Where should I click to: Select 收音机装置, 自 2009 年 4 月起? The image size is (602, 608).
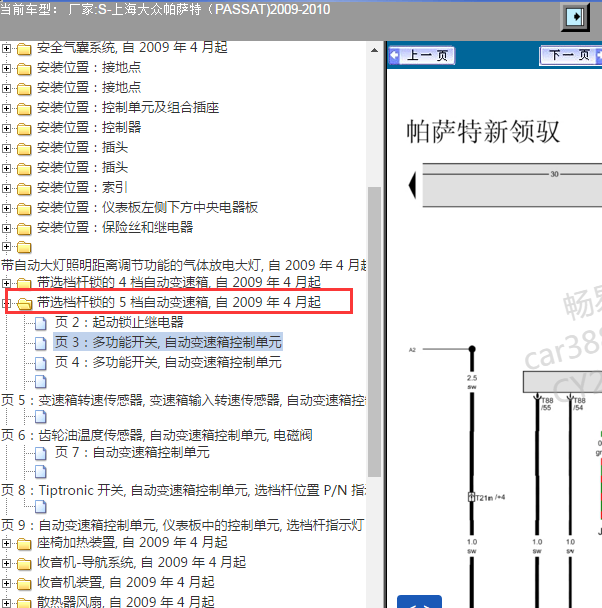pos(125,582)
